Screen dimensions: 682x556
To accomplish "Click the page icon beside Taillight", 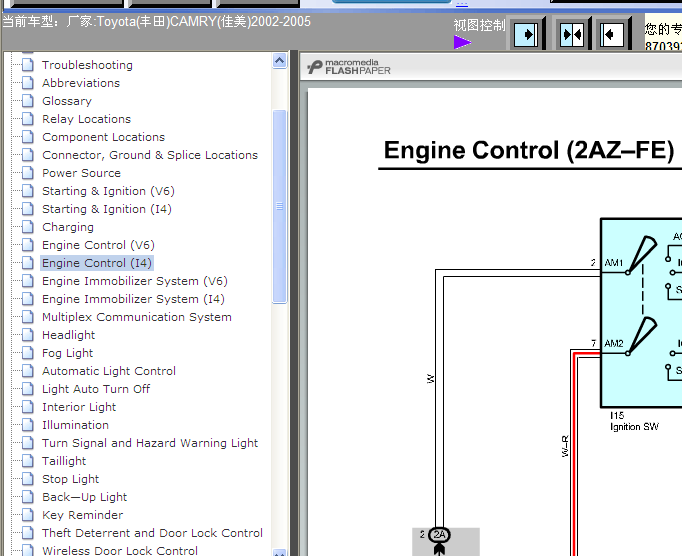I will 28,461.
